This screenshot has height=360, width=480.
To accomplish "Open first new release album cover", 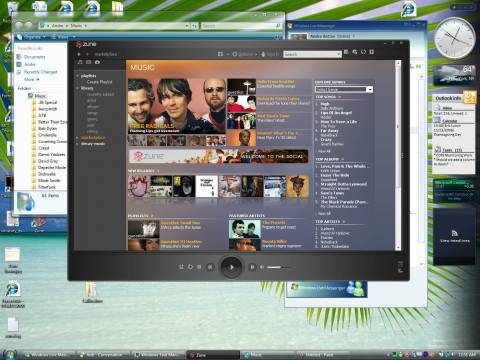I will [x=139, y=186].
